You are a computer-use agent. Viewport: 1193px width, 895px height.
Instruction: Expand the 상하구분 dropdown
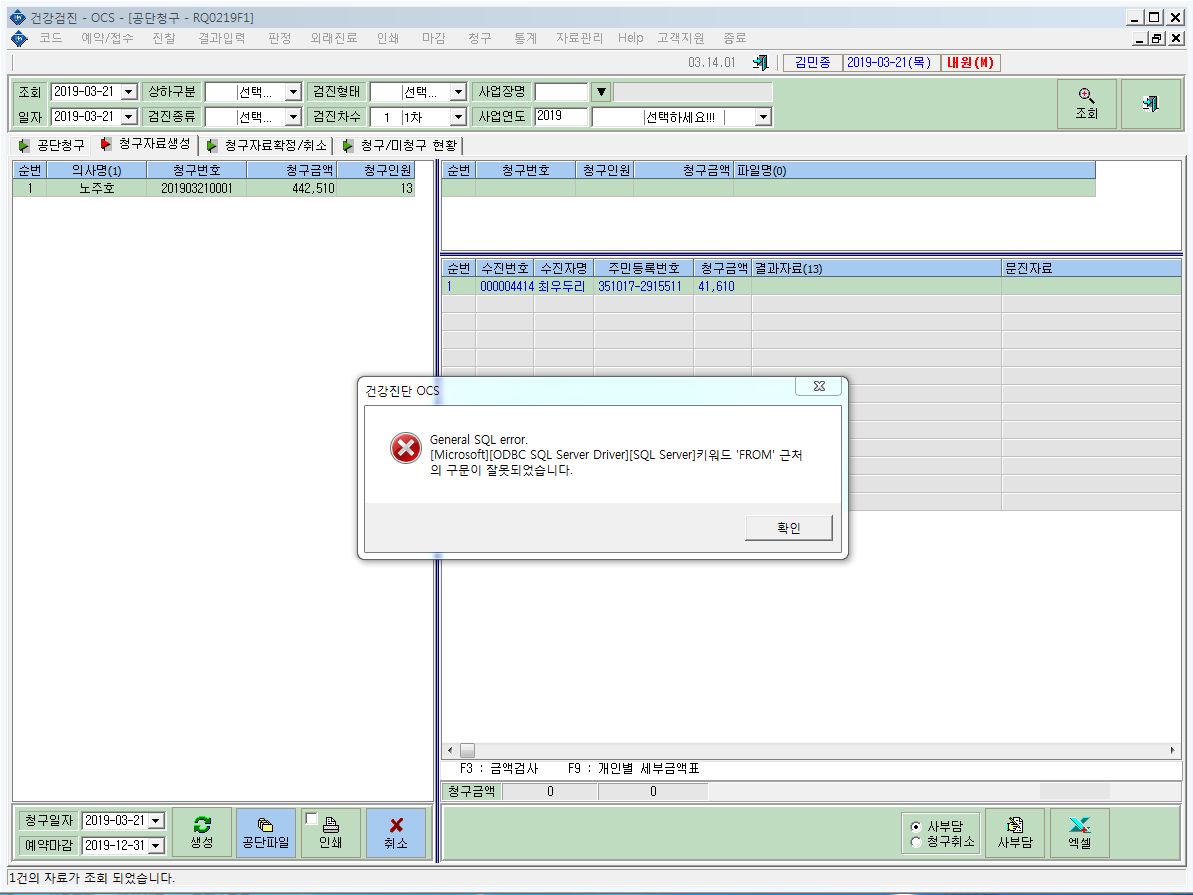293,92
